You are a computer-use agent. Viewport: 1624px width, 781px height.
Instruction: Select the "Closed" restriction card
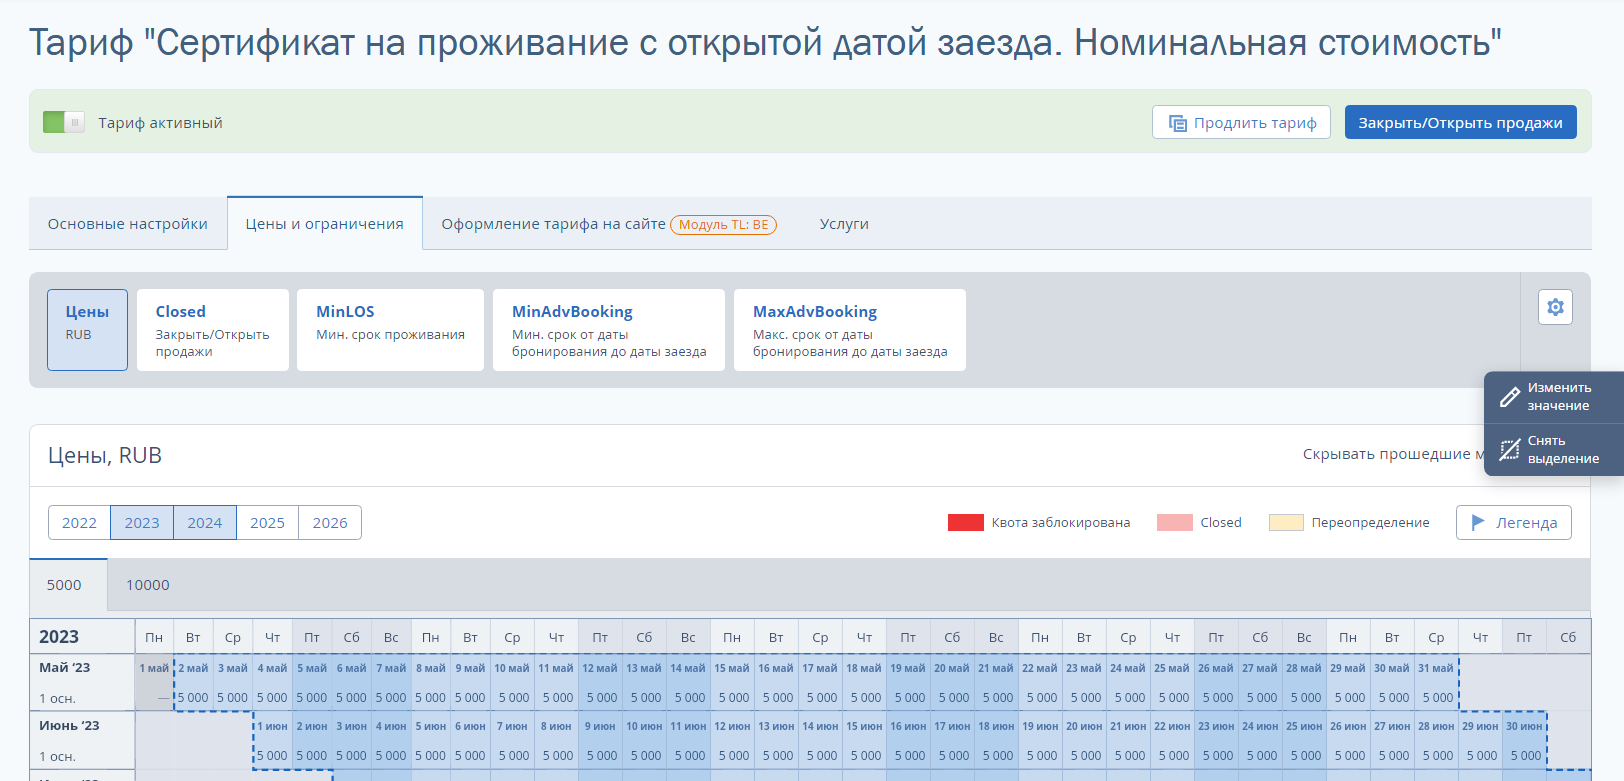(x=213, y=330)
